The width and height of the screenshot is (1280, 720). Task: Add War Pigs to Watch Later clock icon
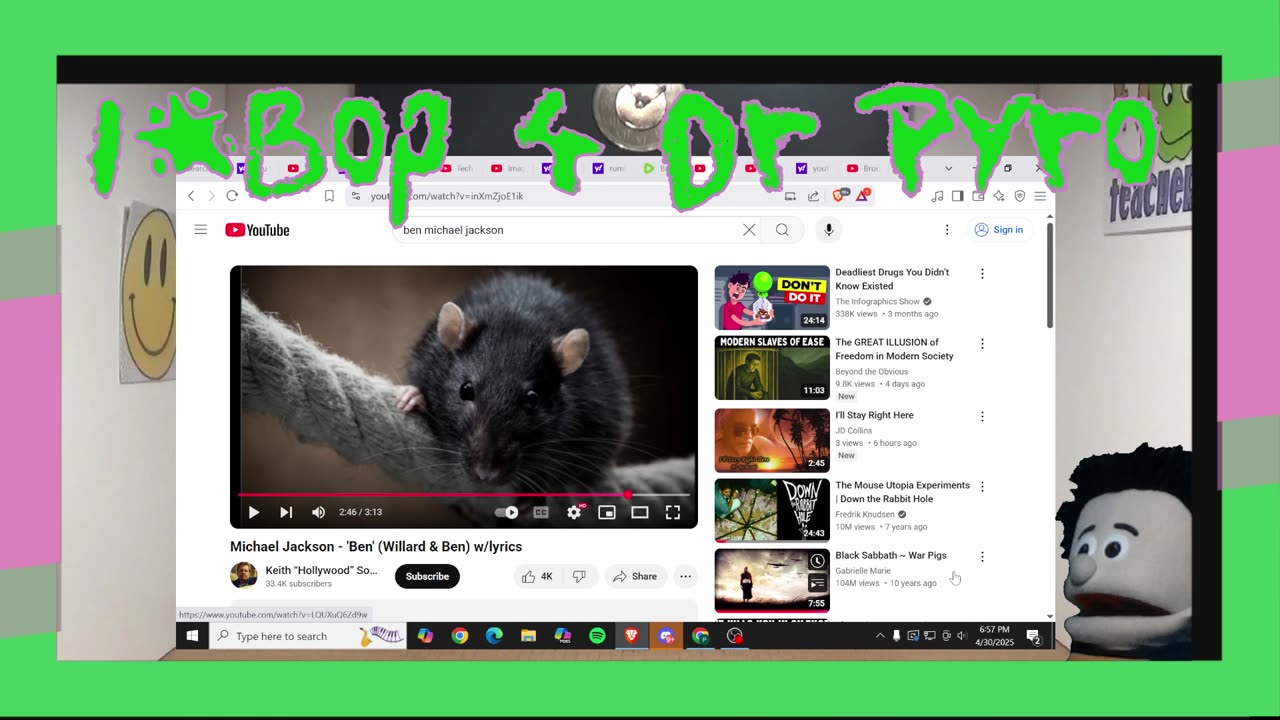tap(817, 561)
